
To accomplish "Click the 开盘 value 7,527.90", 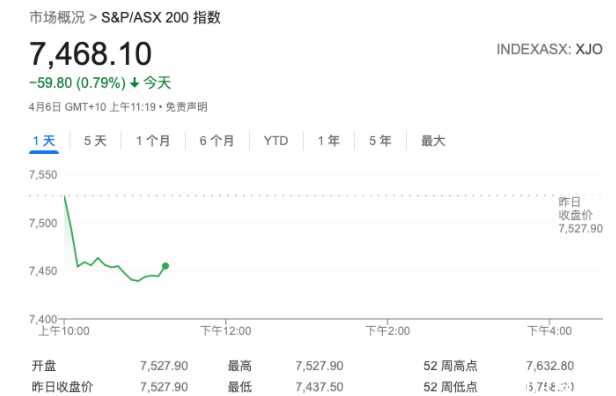I will point(164,366).
